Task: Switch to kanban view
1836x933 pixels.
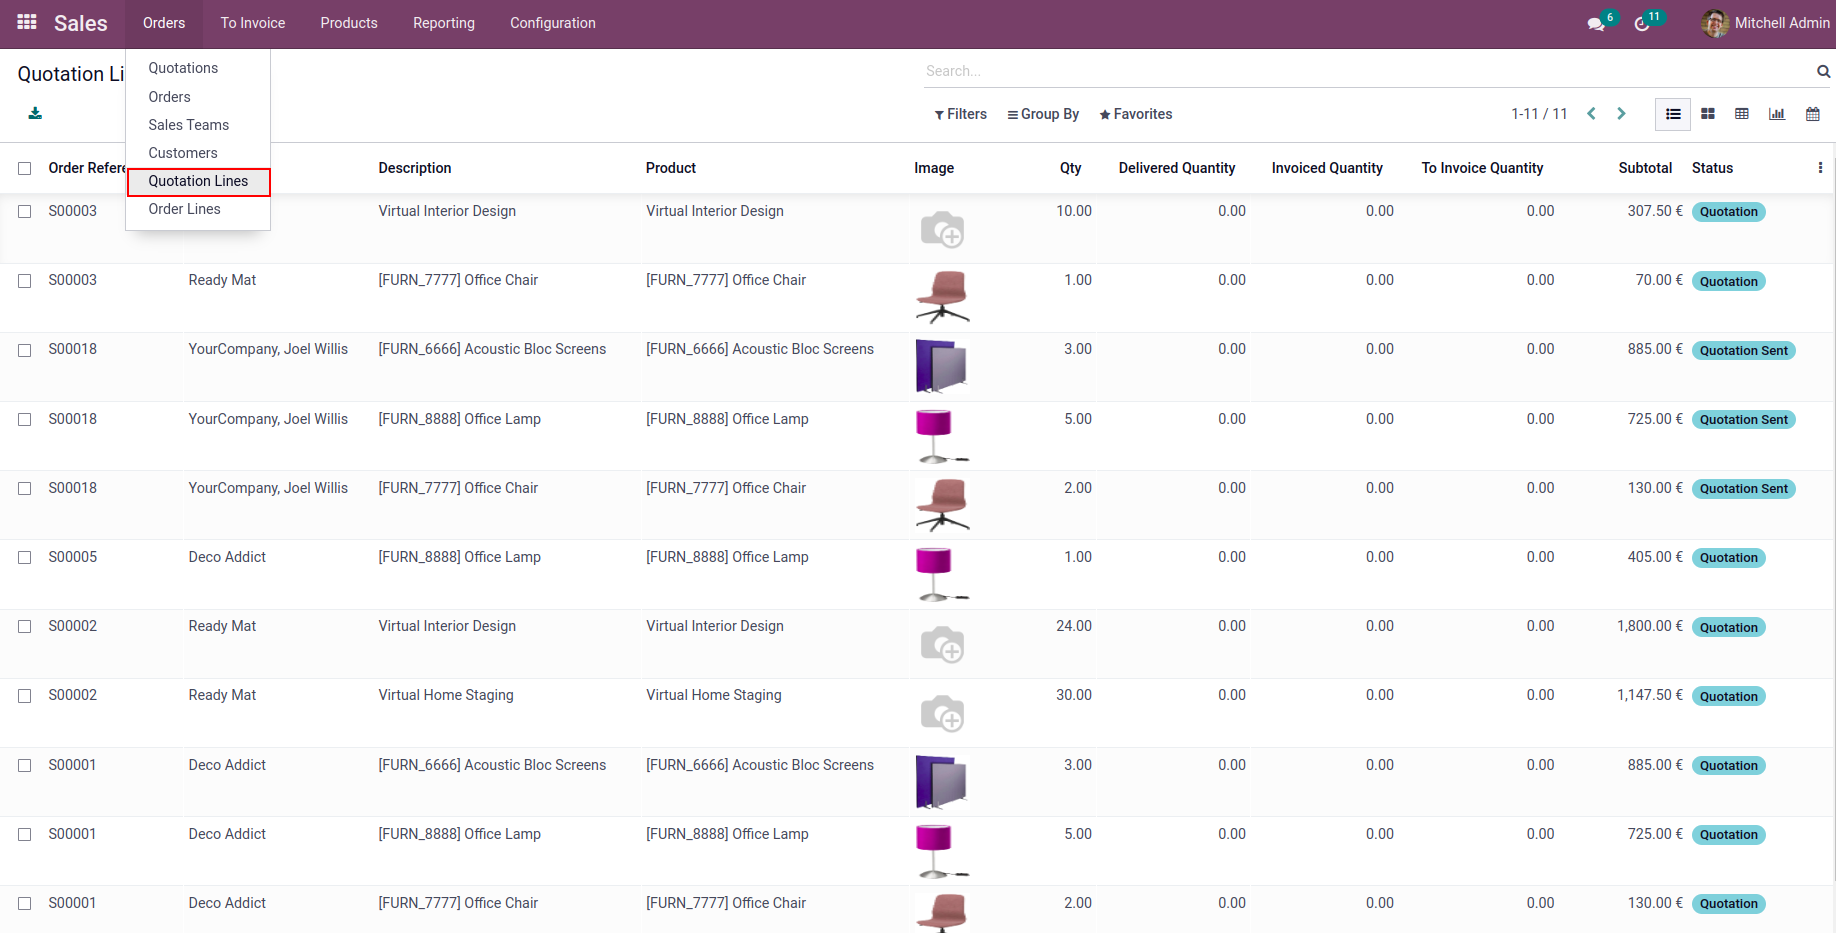Action: [x=1708, y=114]
